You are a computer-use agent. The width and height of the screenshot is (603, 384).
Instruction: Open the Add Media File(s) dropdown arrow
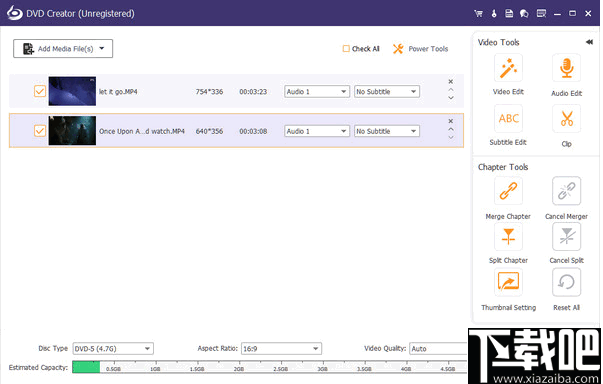click(x=102, y=48)
